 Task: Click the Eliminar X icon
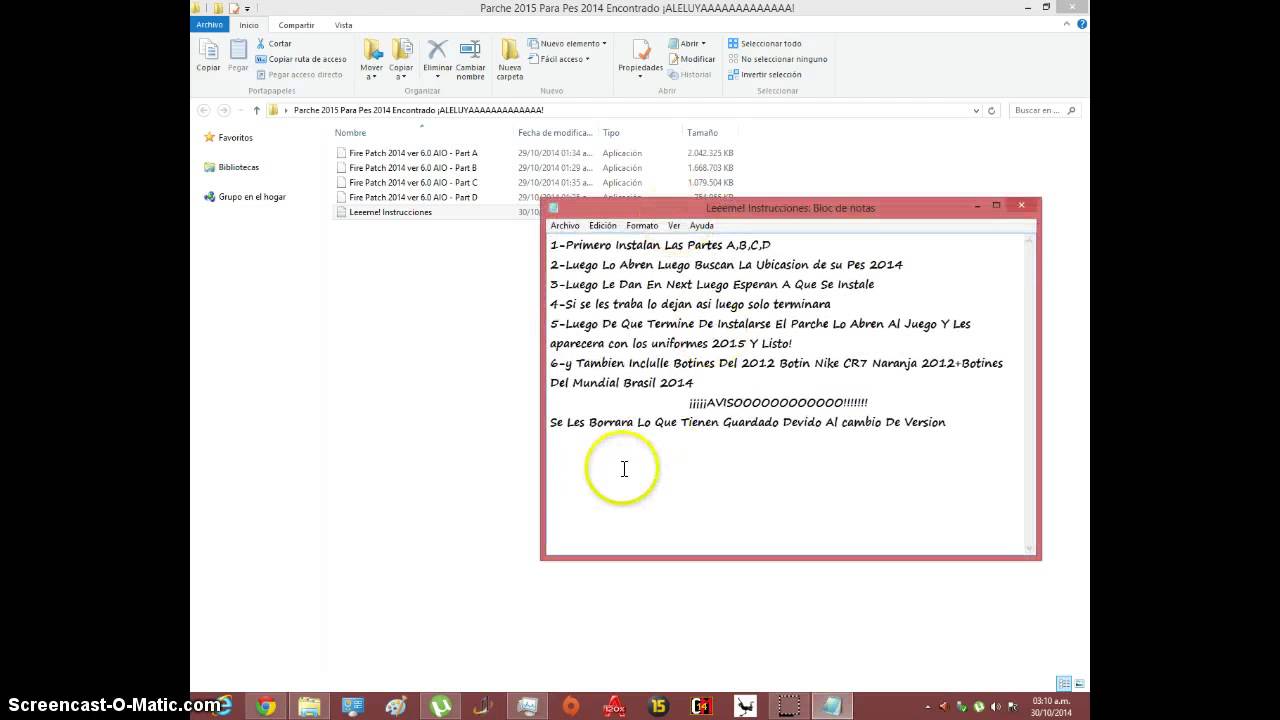(x=437, y=49)
